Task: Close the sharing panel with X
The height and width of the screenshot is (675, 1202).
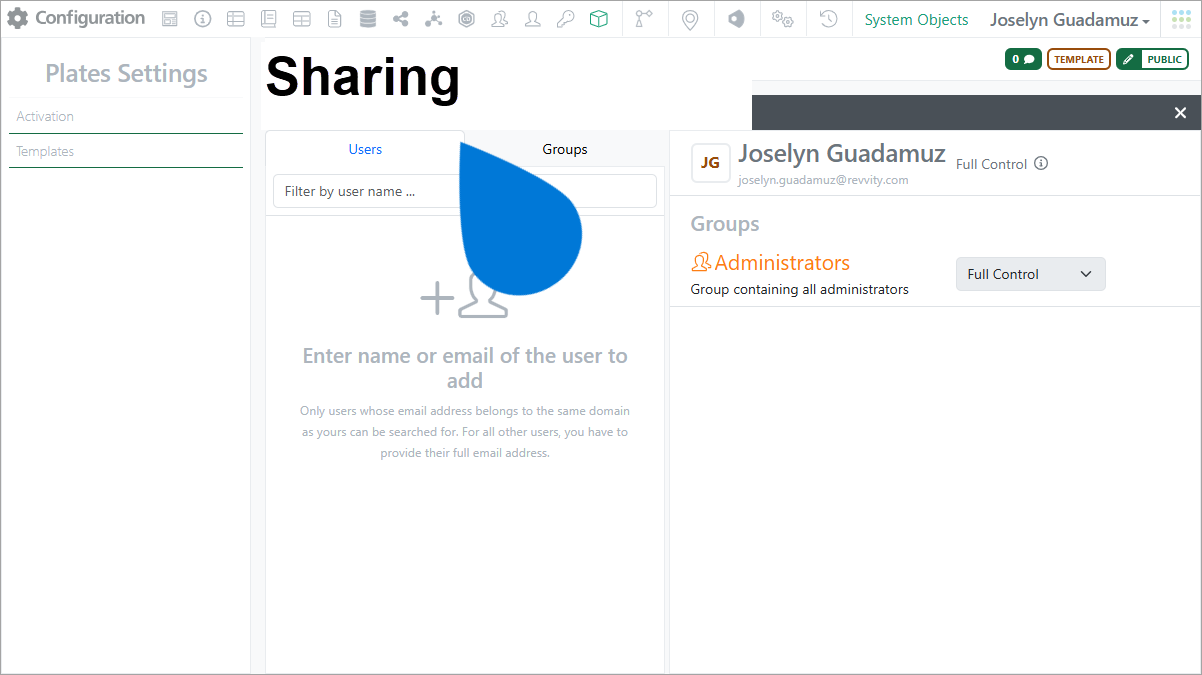Action: (x=1180, y=113)
